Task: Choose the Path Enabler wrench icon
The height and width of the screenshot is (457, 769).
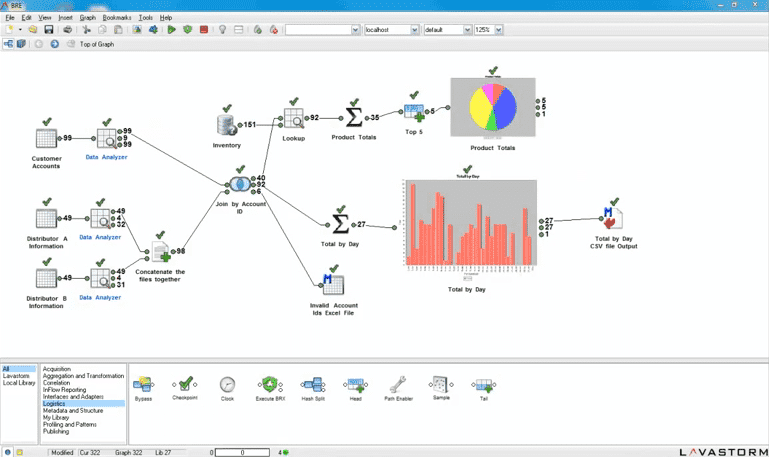Action: click(x=397, y=385)
